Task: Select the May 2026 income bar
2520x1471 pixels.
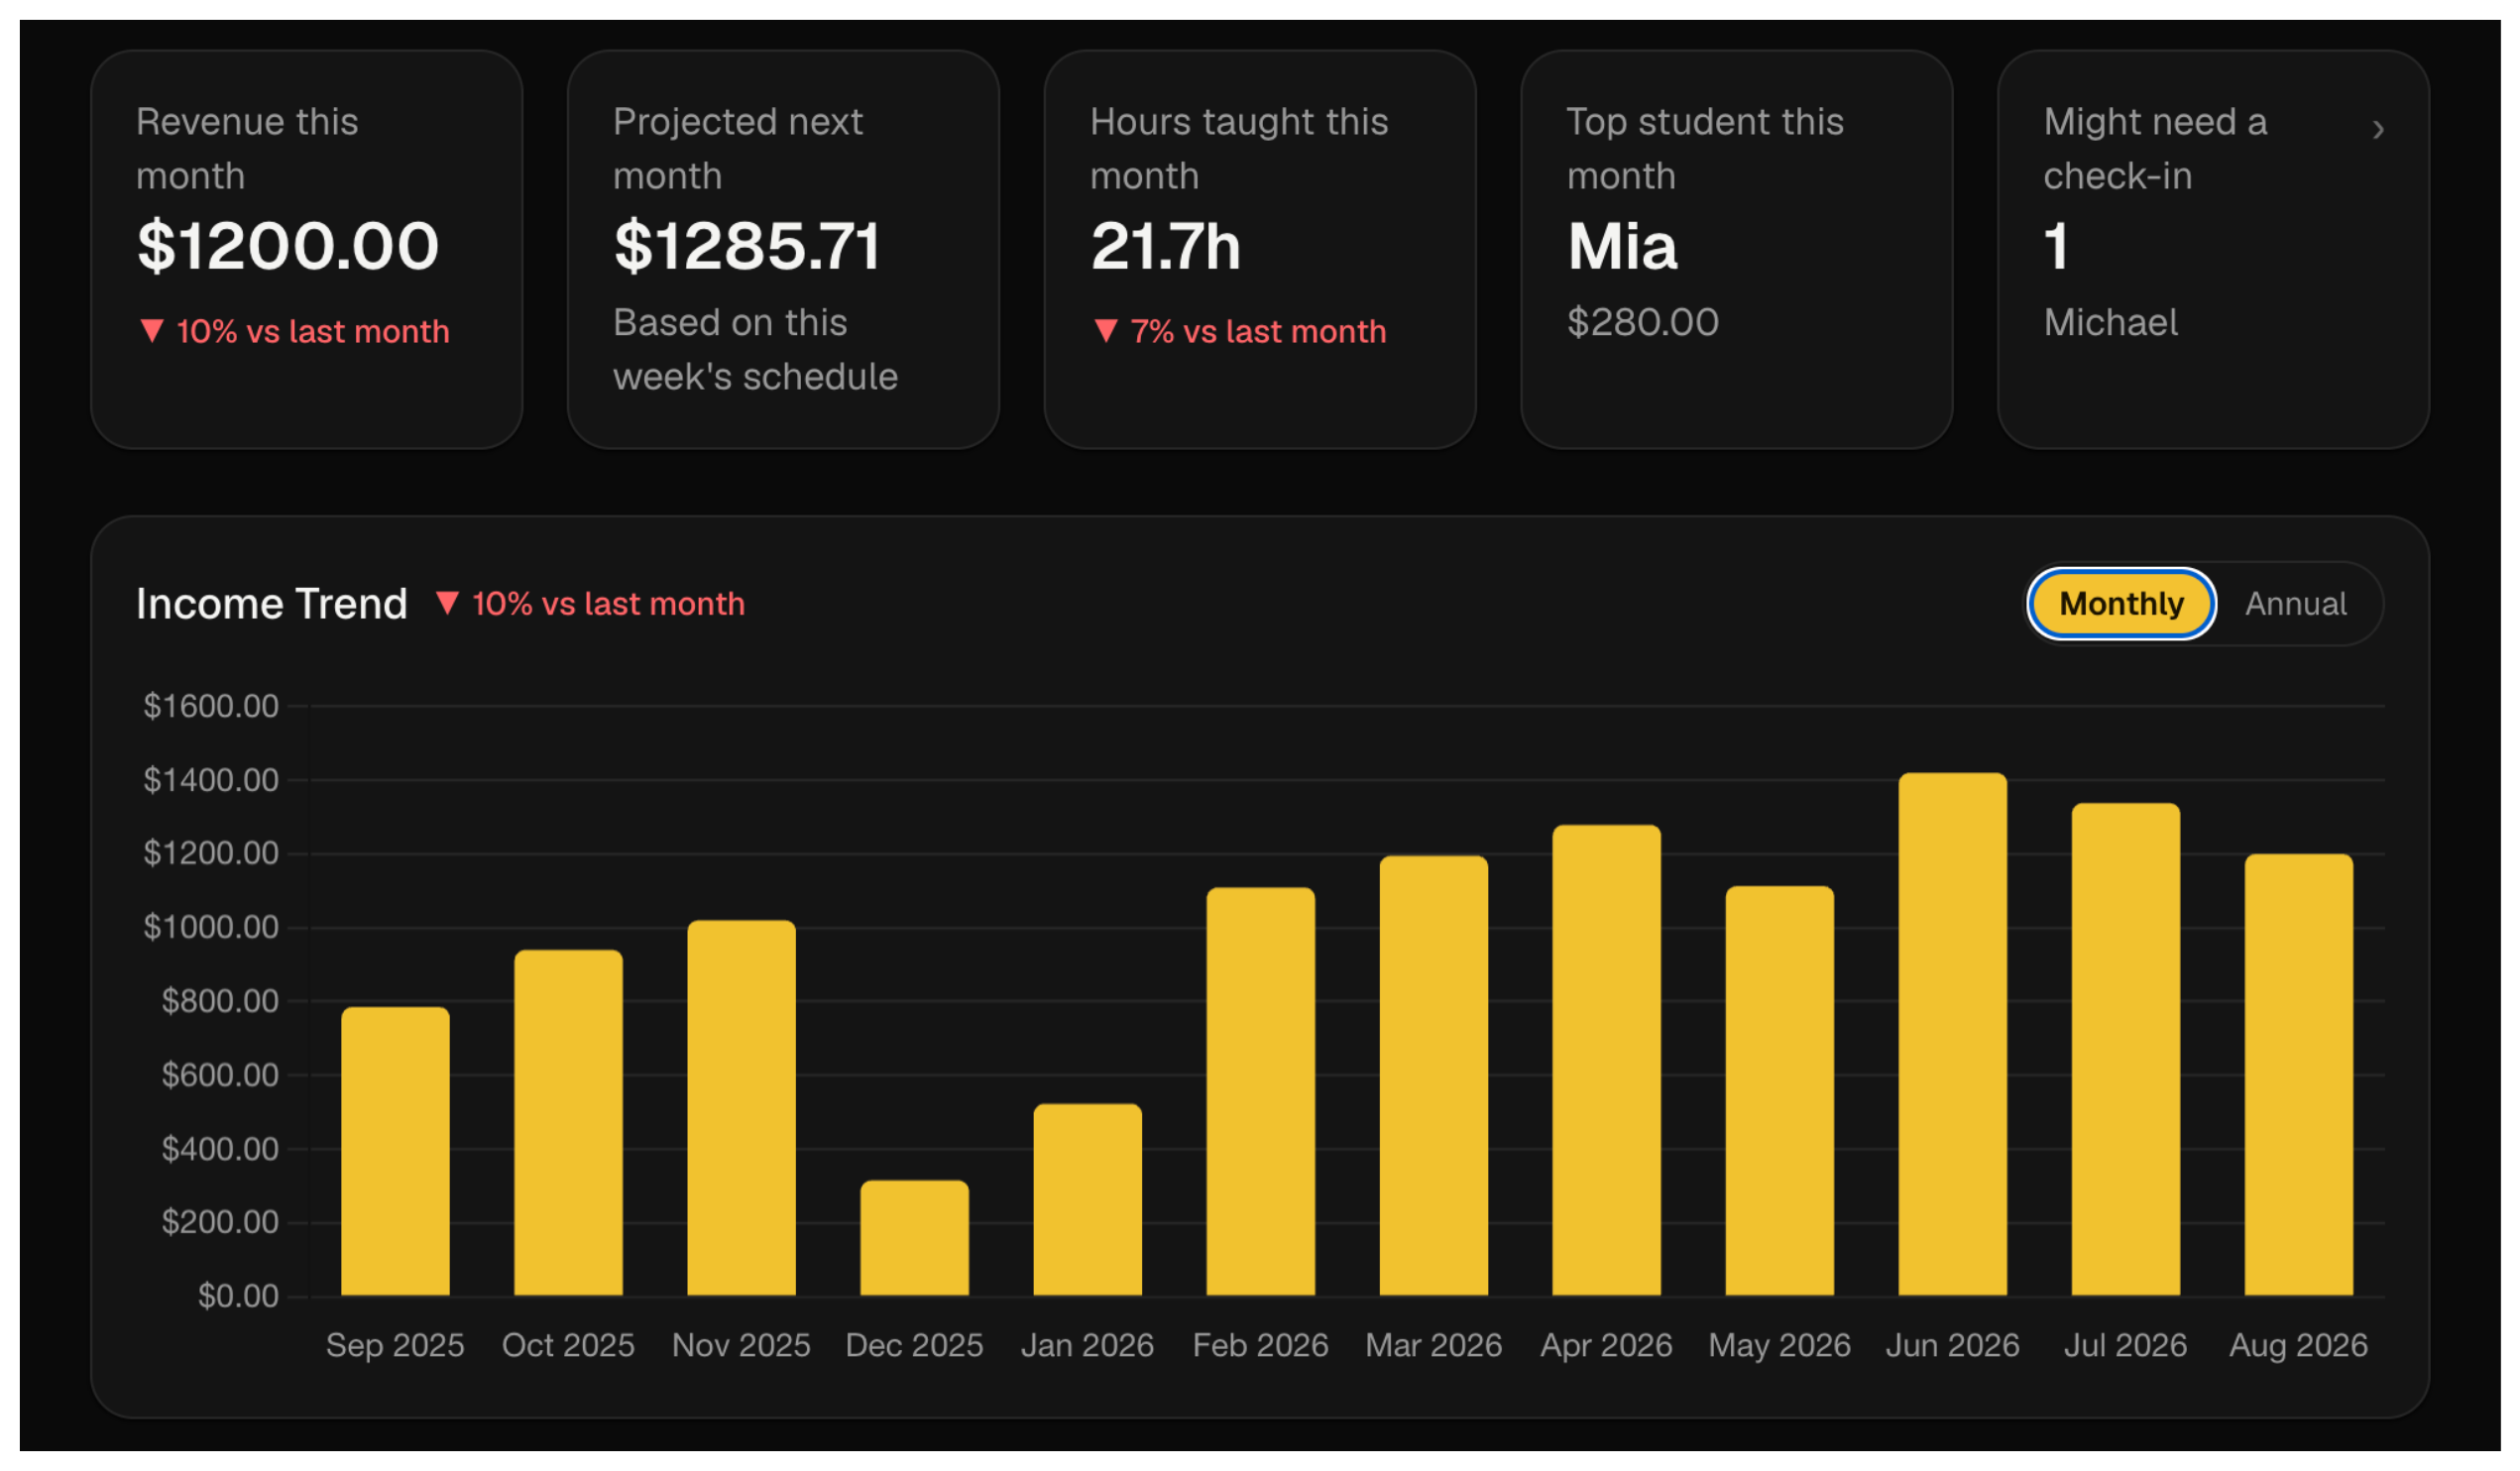Action: (x=1779, y=1091)
